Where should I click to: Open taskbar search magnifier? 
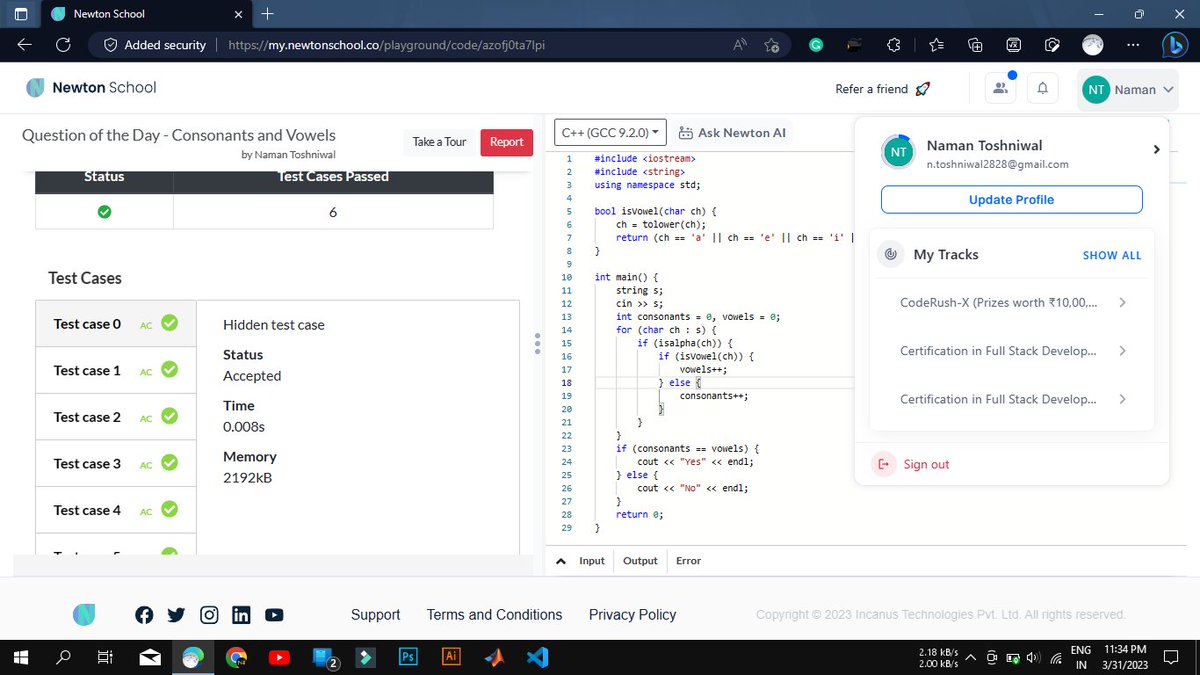click(x=63, y=657)
